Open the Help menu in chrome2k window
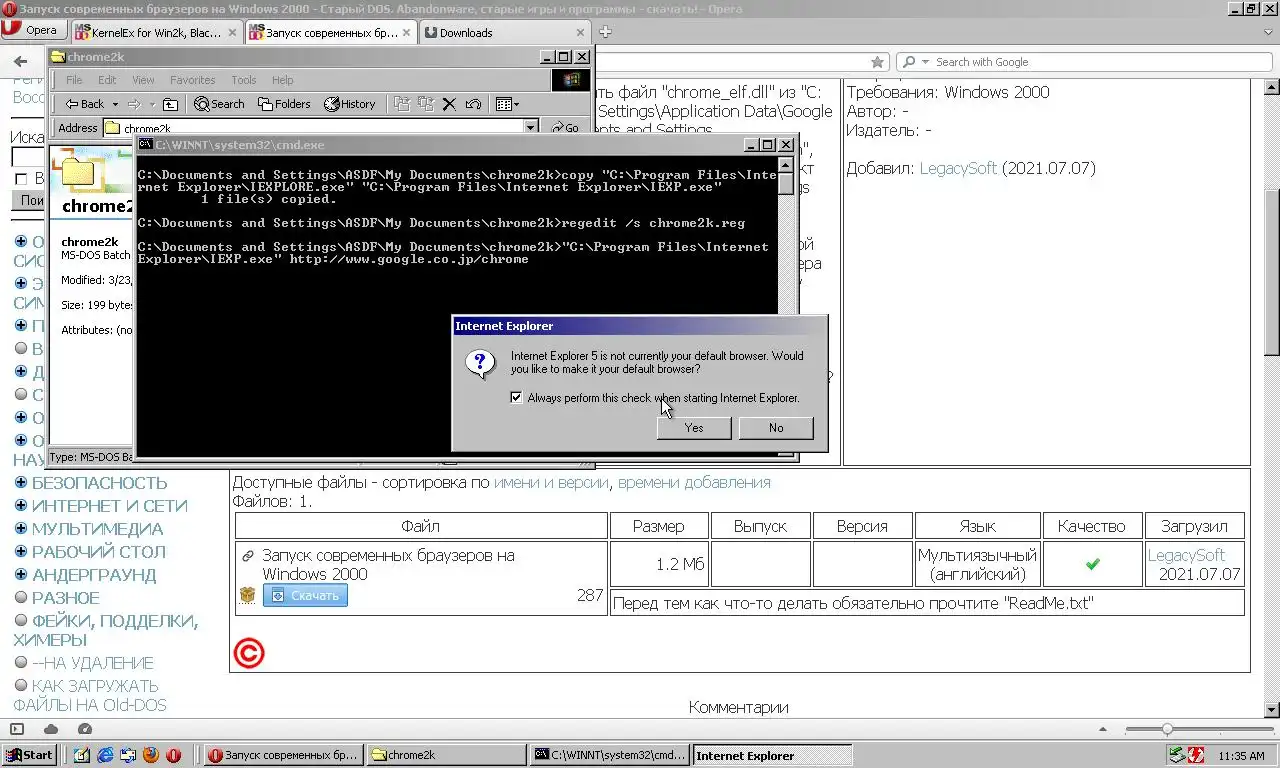The image size is (1280, 768). 283,80
